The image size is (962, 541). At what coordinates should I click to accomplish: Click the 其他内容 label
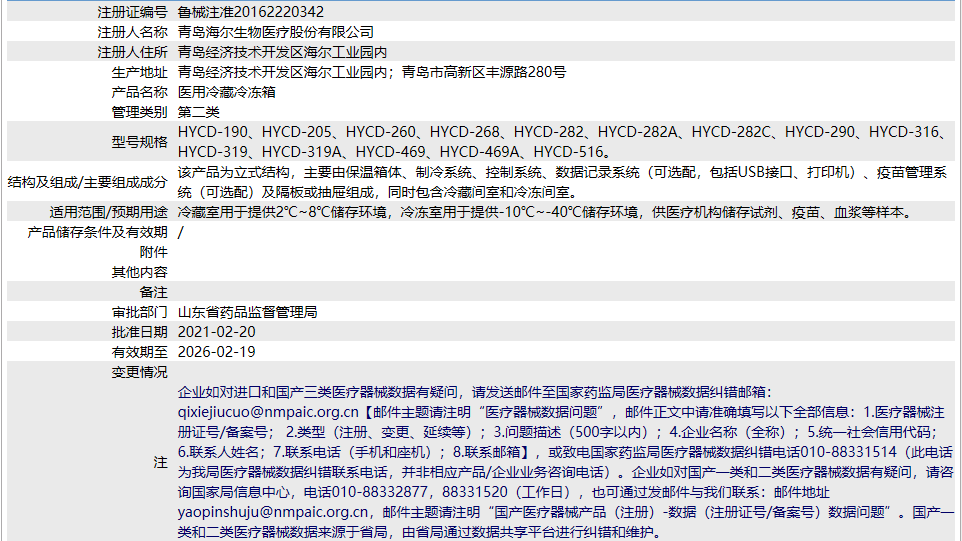(139, 272)
